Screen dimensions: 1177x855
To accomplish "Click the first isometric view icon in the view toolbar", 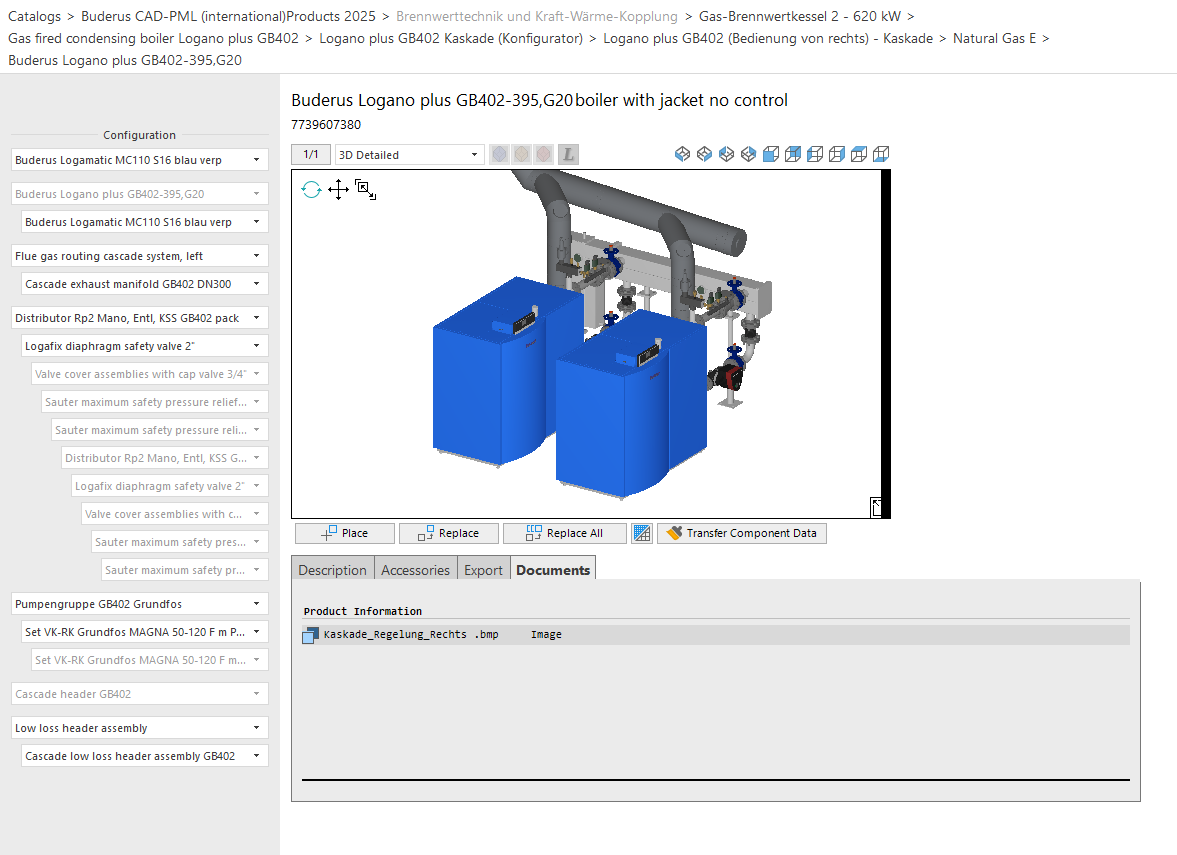I will pyautogui.click(x=682, y=154).
